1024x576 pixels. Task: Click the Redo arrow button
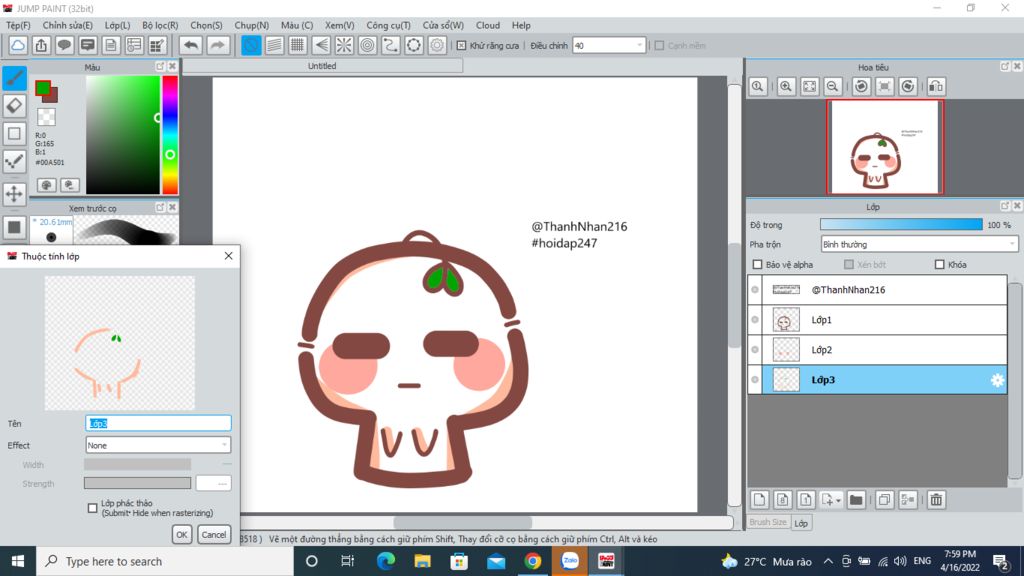tap(217, 45)
